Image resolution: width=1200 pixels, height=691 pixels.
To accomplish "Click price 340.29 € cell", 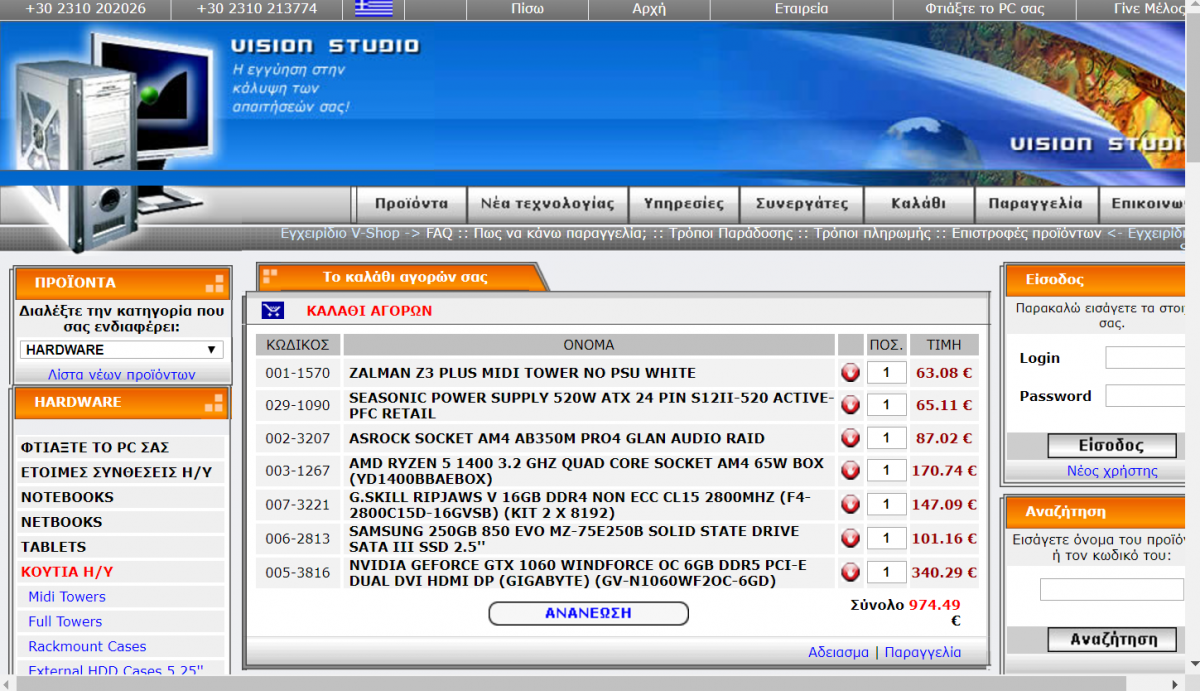I will [x=944, y=572].
